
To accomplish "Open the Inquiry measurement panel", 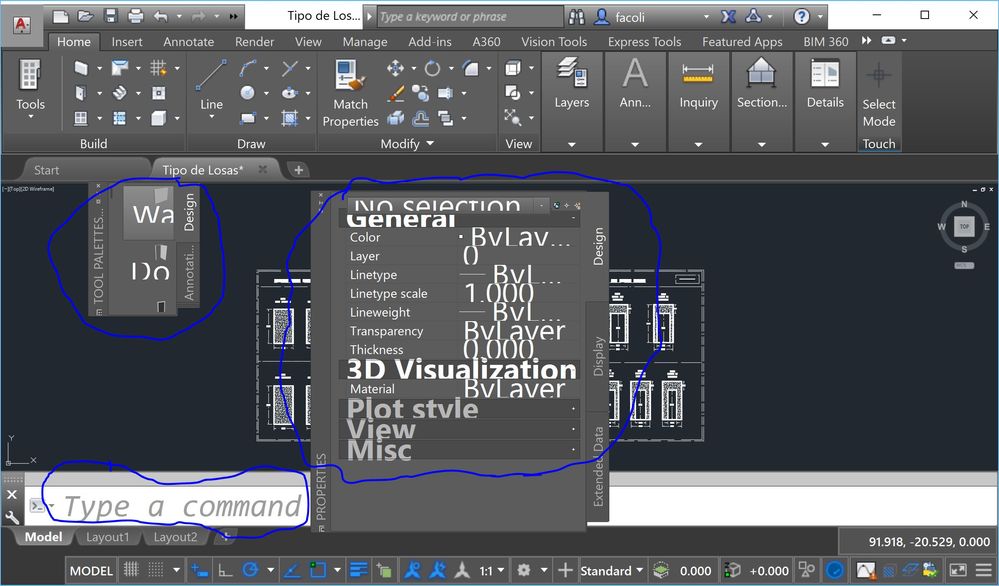I will click(698, 84).
